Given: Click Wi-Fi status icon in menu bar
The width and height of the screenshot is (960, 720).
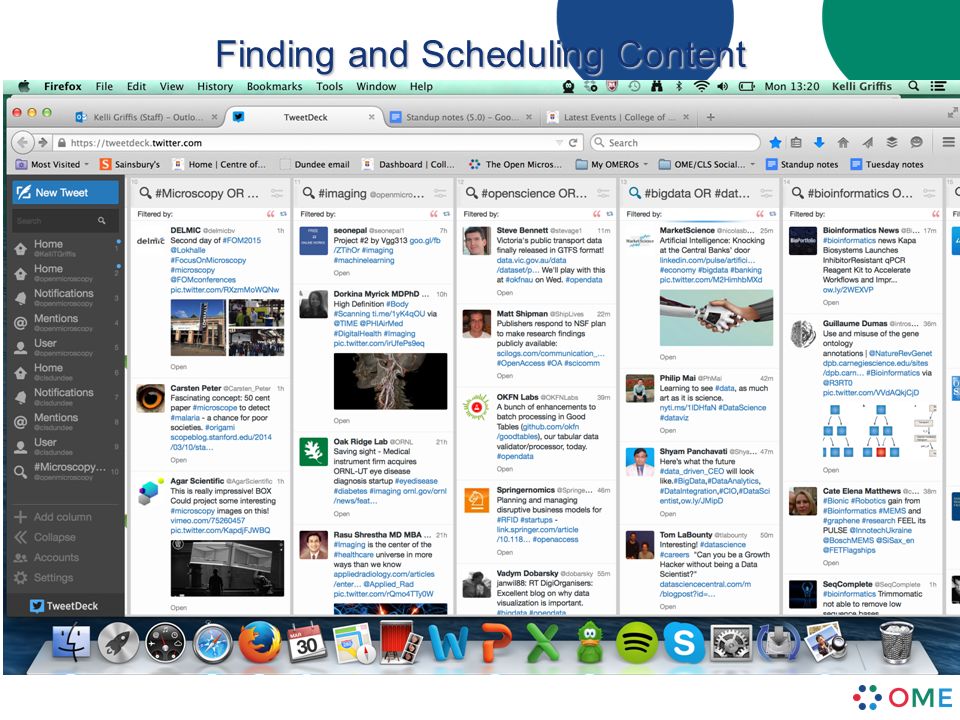Looking at the screenshot, I should (x=701, y=86).
